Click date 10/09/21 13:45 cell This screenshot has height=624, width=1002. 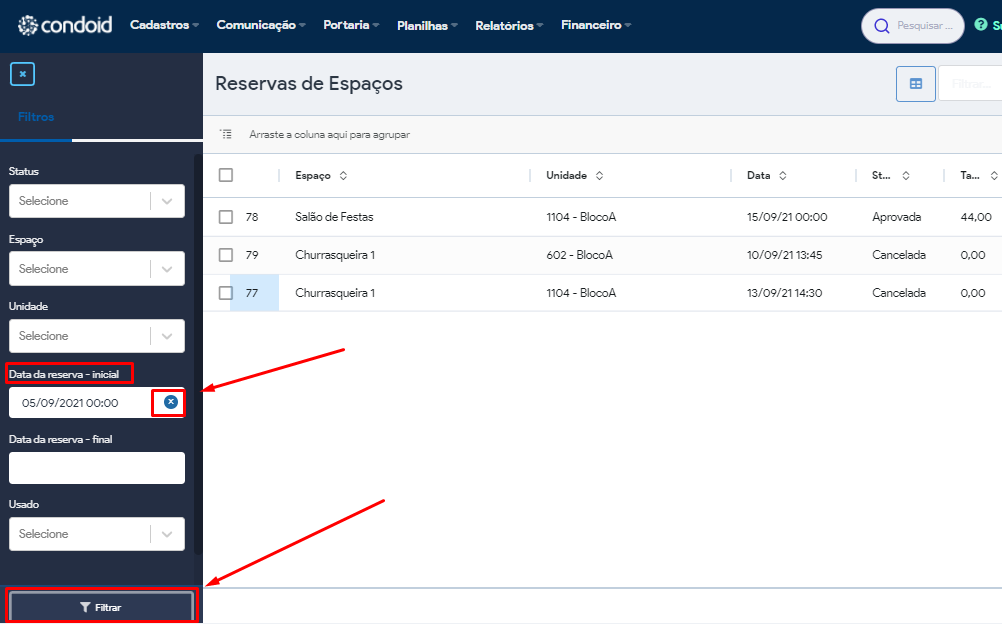[785, 255]
